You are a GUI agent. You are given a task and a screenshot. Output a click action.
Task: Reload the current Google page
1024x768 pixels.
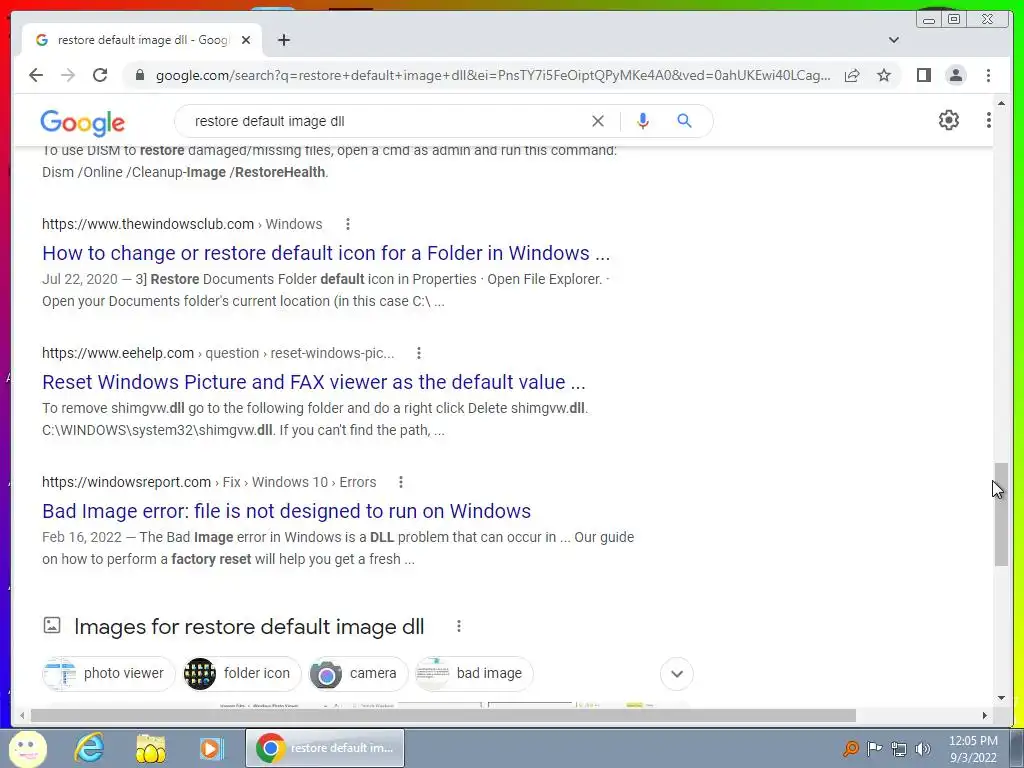pyautogui.click(x=100, y=75)
